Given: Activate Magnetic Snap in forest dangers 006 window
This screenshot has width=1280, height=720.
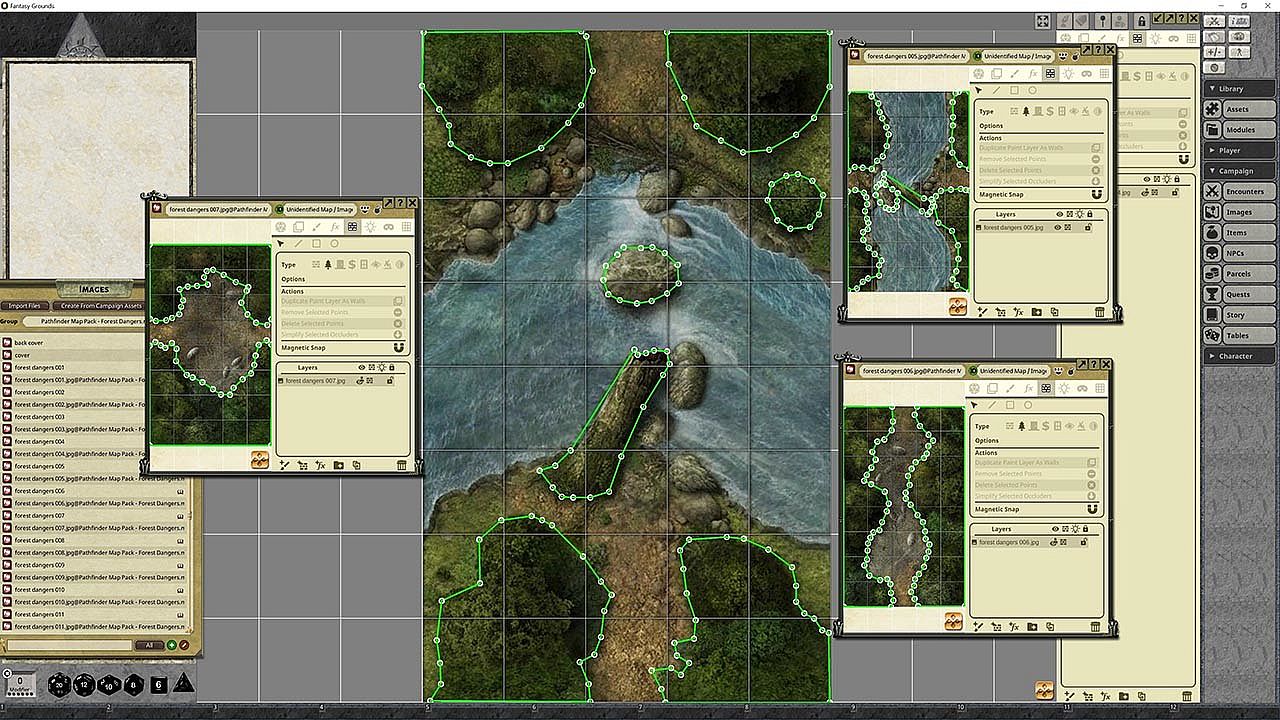Looking at the screenshot, I should (x=1092, y=509).
